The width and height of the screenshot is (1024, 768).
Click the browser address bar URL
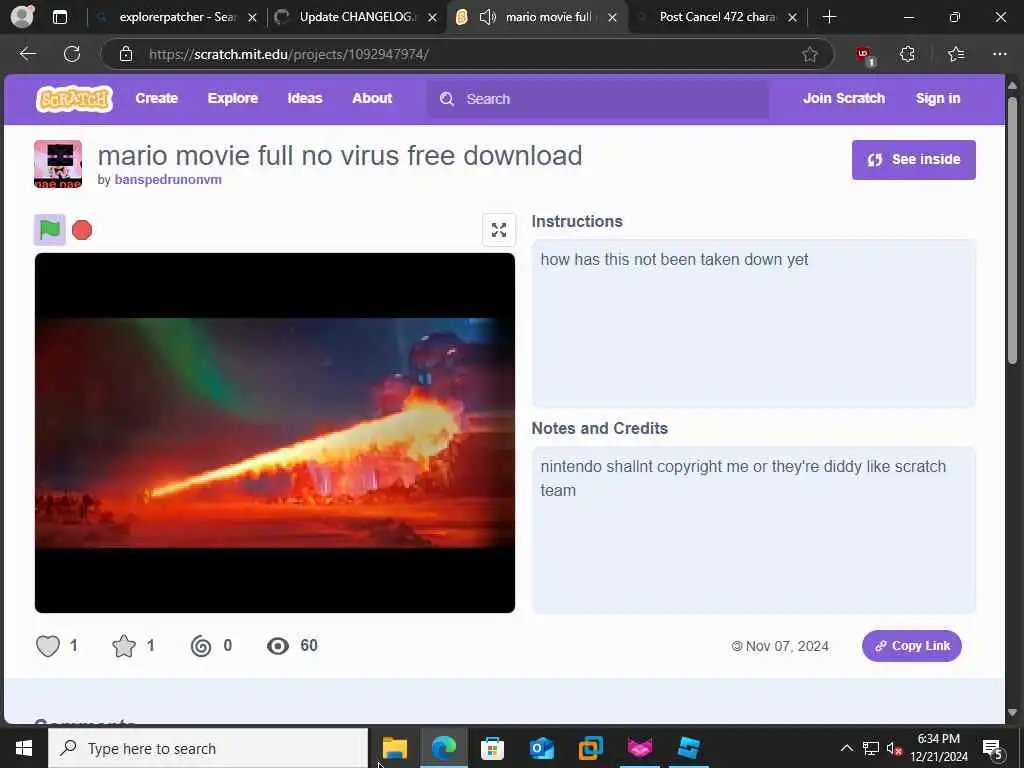[x=289, y=54]
